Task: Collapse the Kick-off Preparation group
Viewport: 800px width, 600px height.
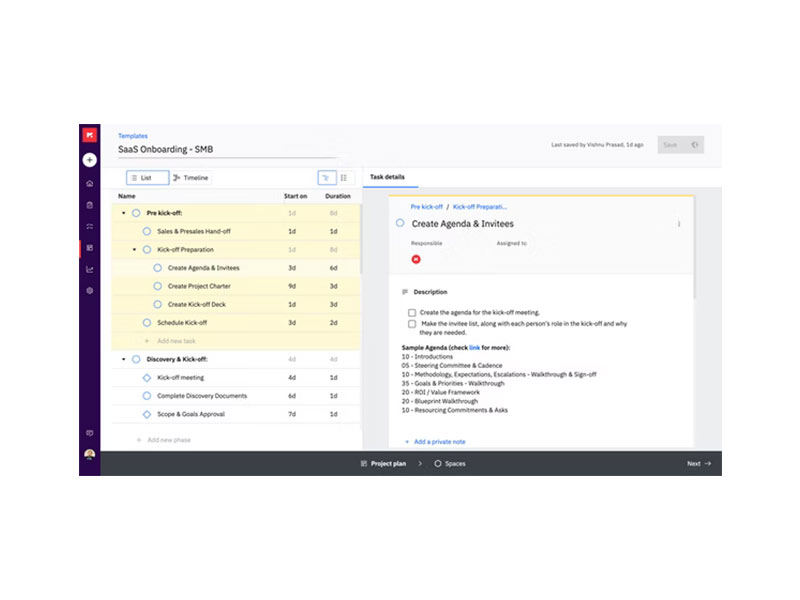Action: [135, 249]
